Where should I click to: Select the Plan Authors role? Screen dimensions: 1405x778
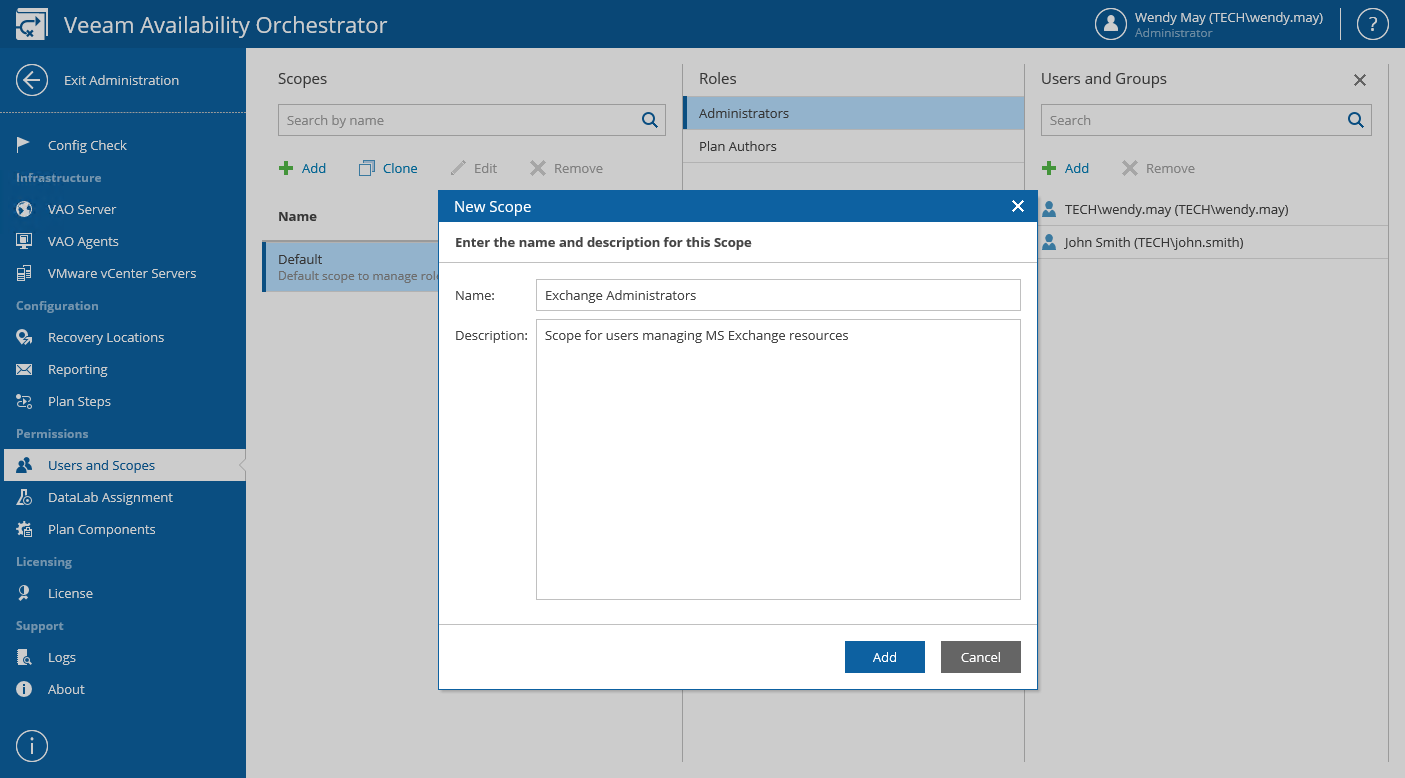click(854, 146)
